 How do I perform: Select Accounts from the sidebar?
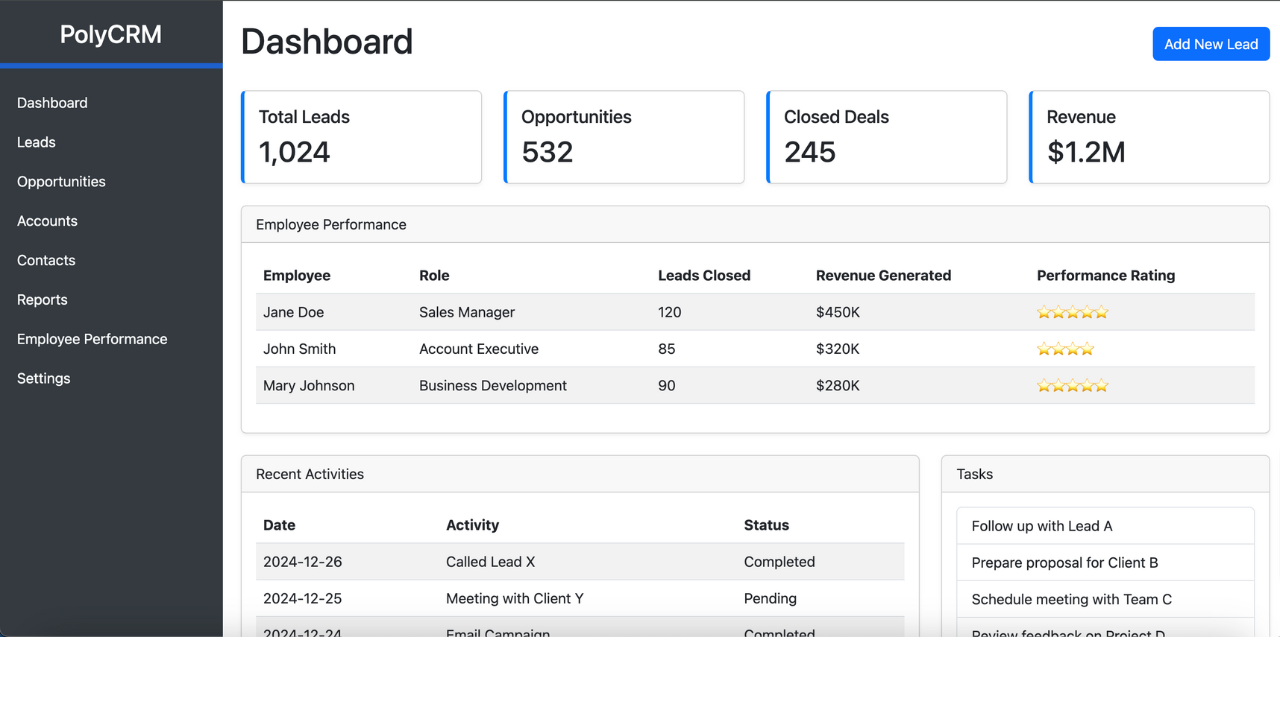click(47, 221)
